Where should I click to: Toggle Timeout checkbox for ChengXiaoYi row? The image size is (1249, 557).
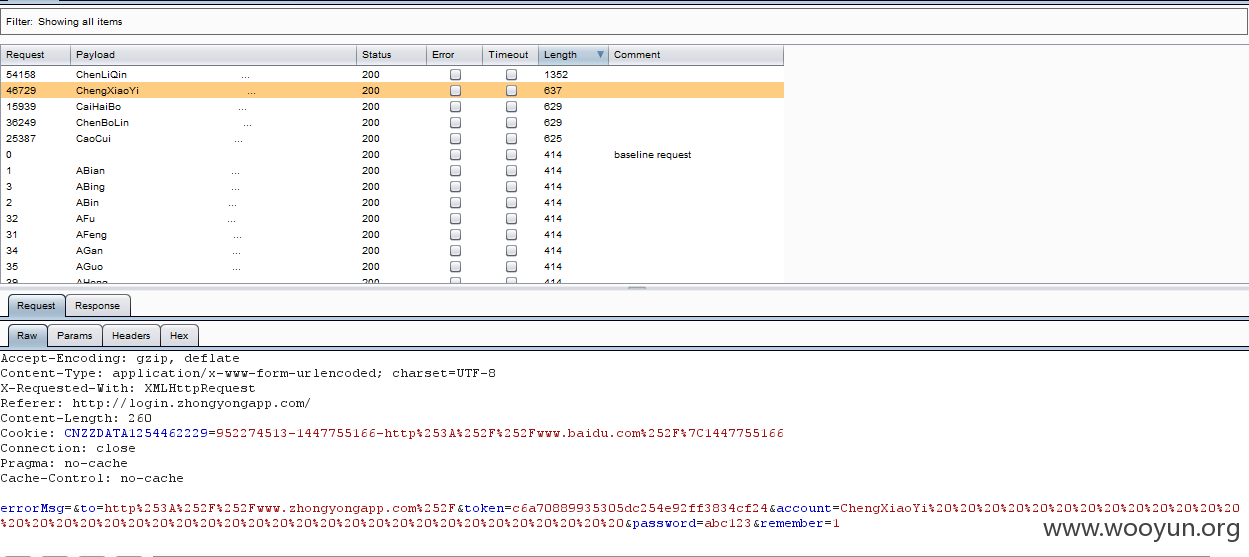(511, 91)
